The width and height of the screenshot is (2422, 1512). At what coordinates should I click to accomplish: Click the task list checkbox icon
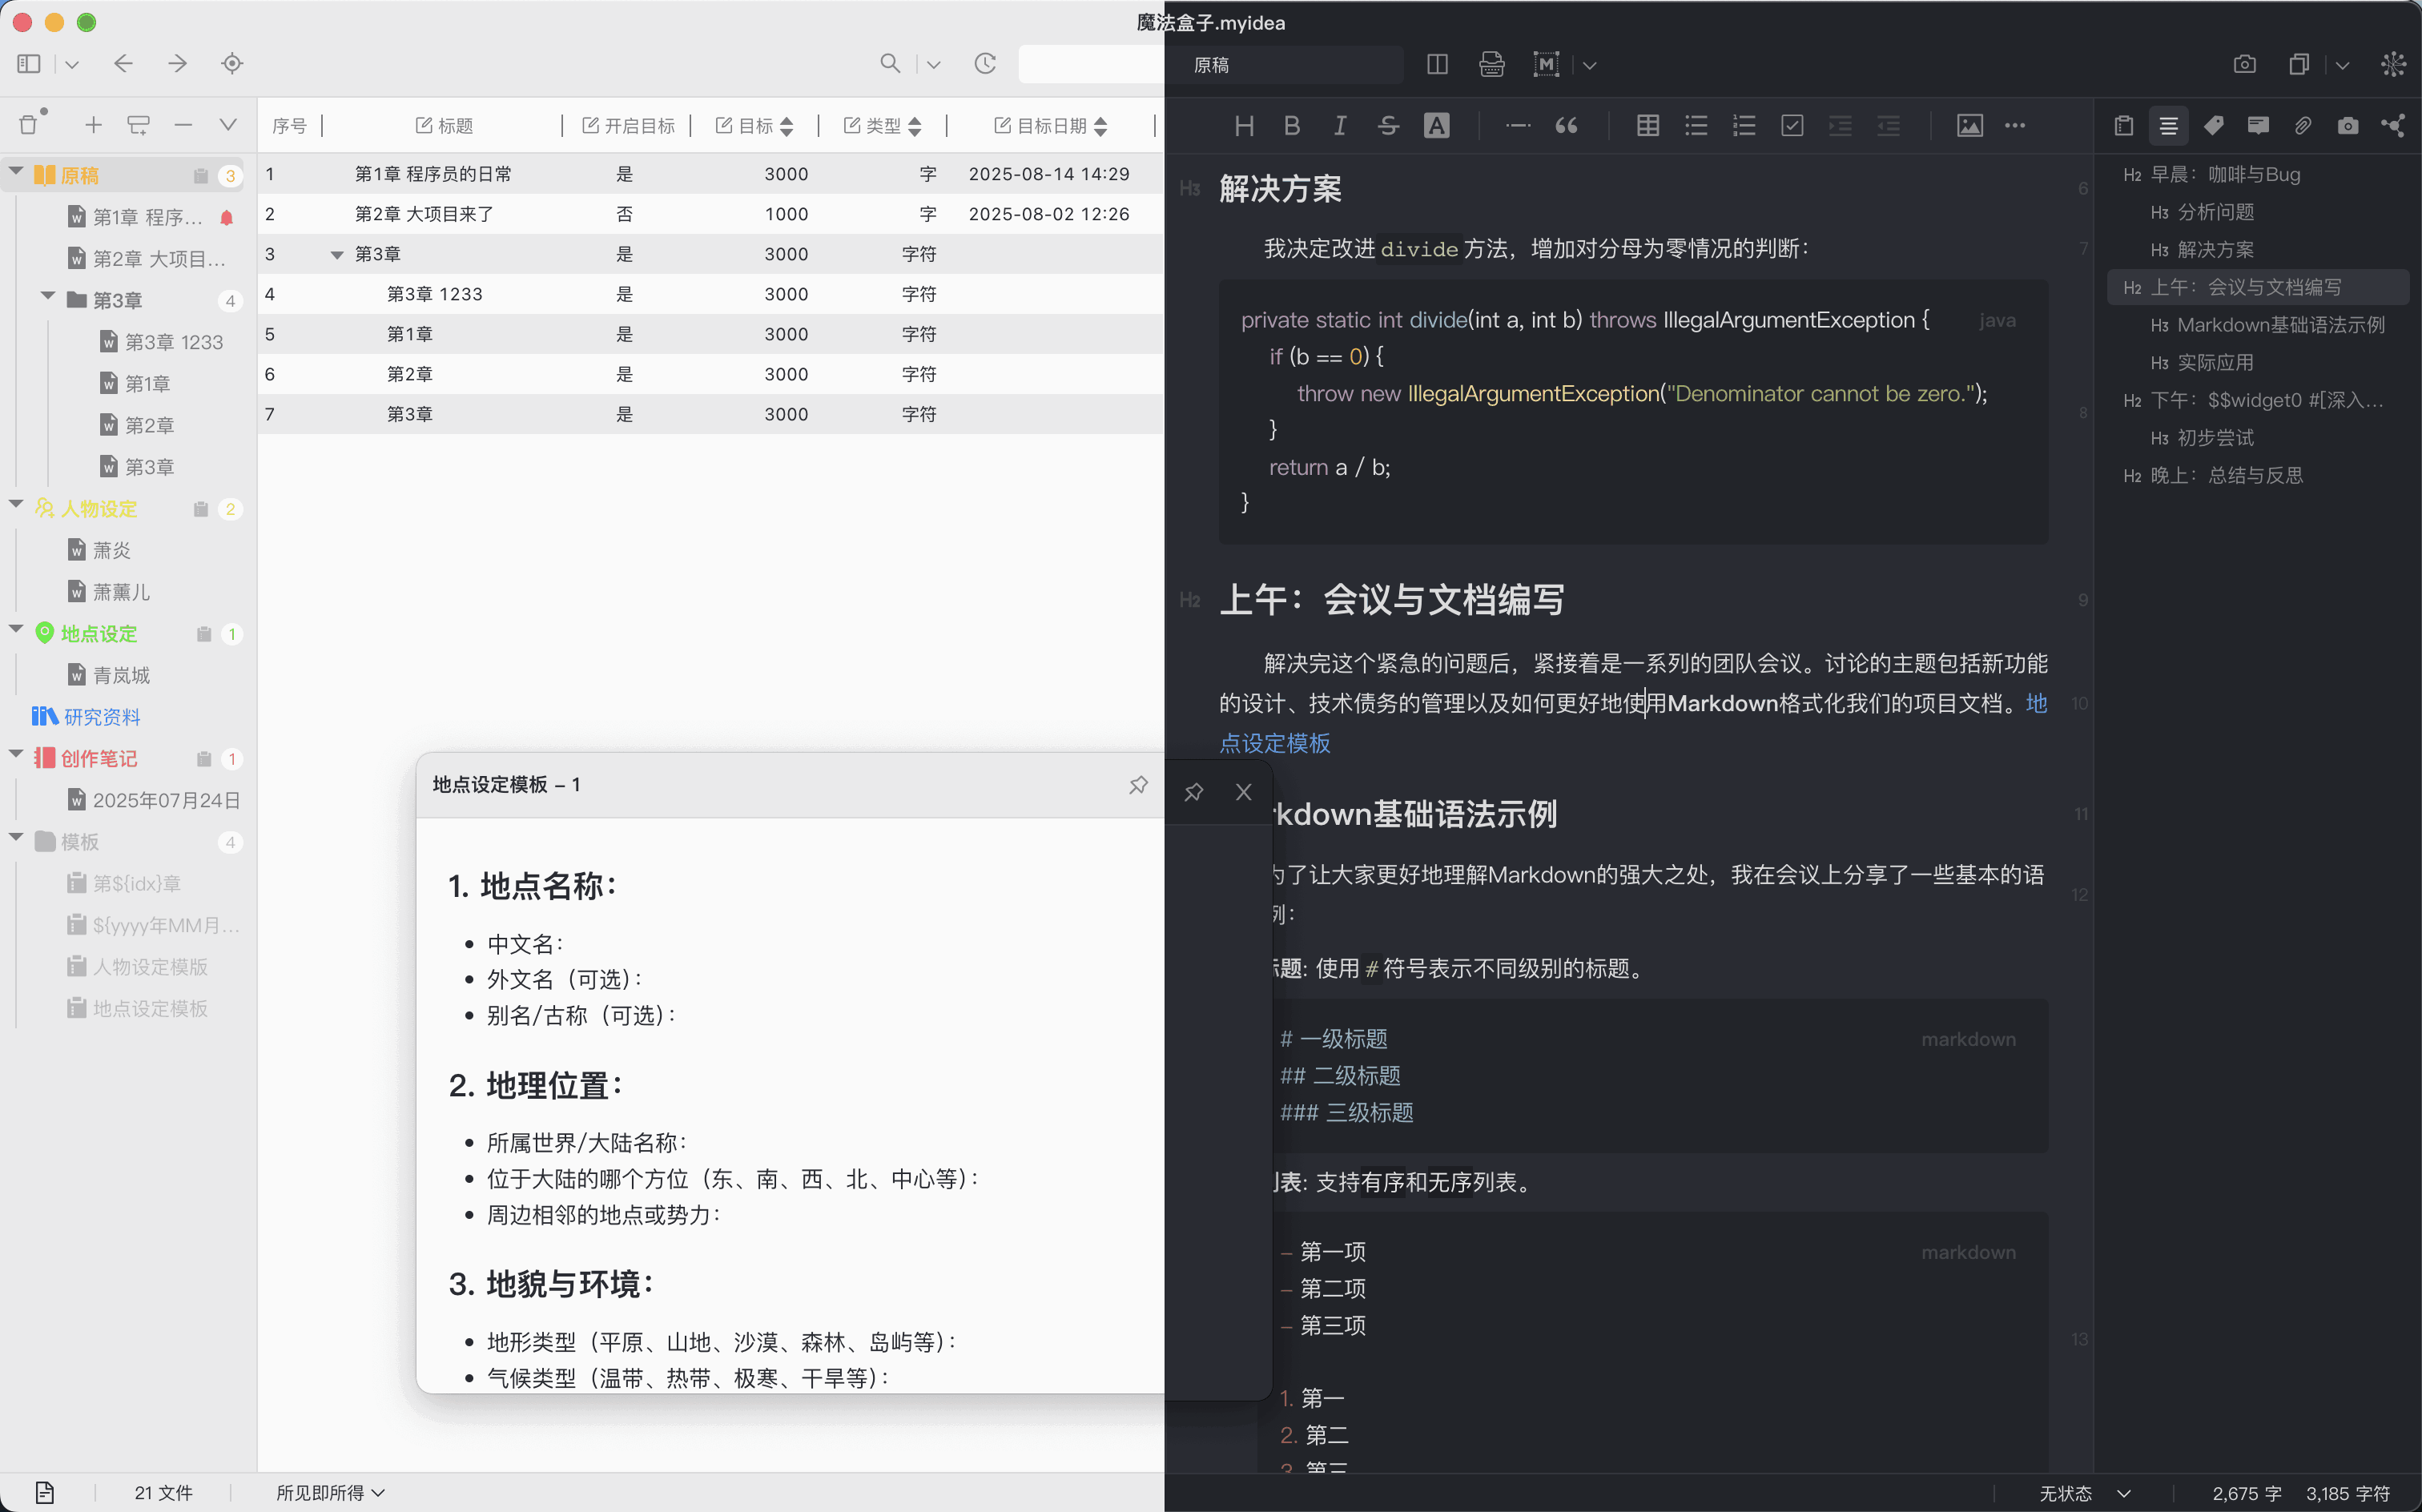coord(1792,125)
